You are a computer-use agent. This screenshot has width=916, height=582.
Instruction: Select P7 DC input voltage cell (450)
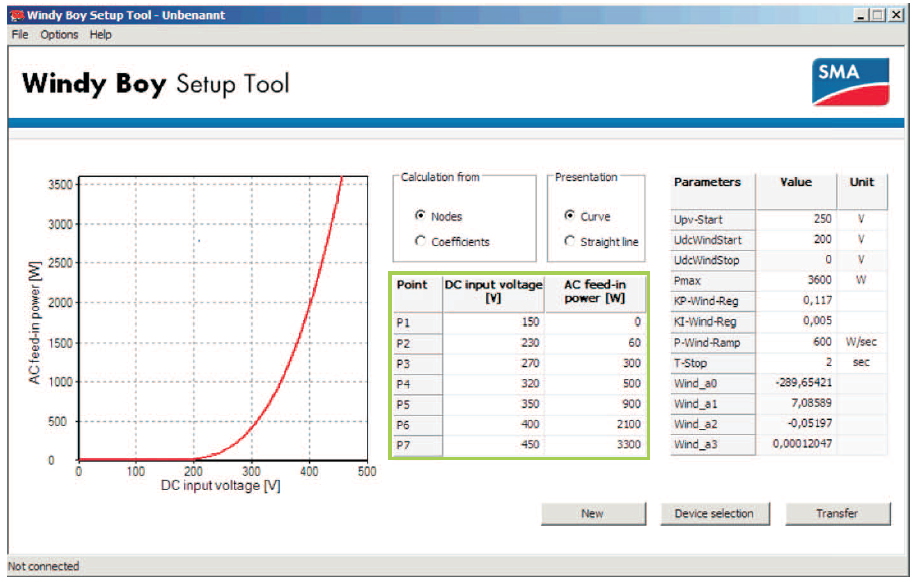pyautogui.click(x=494, y=445)
